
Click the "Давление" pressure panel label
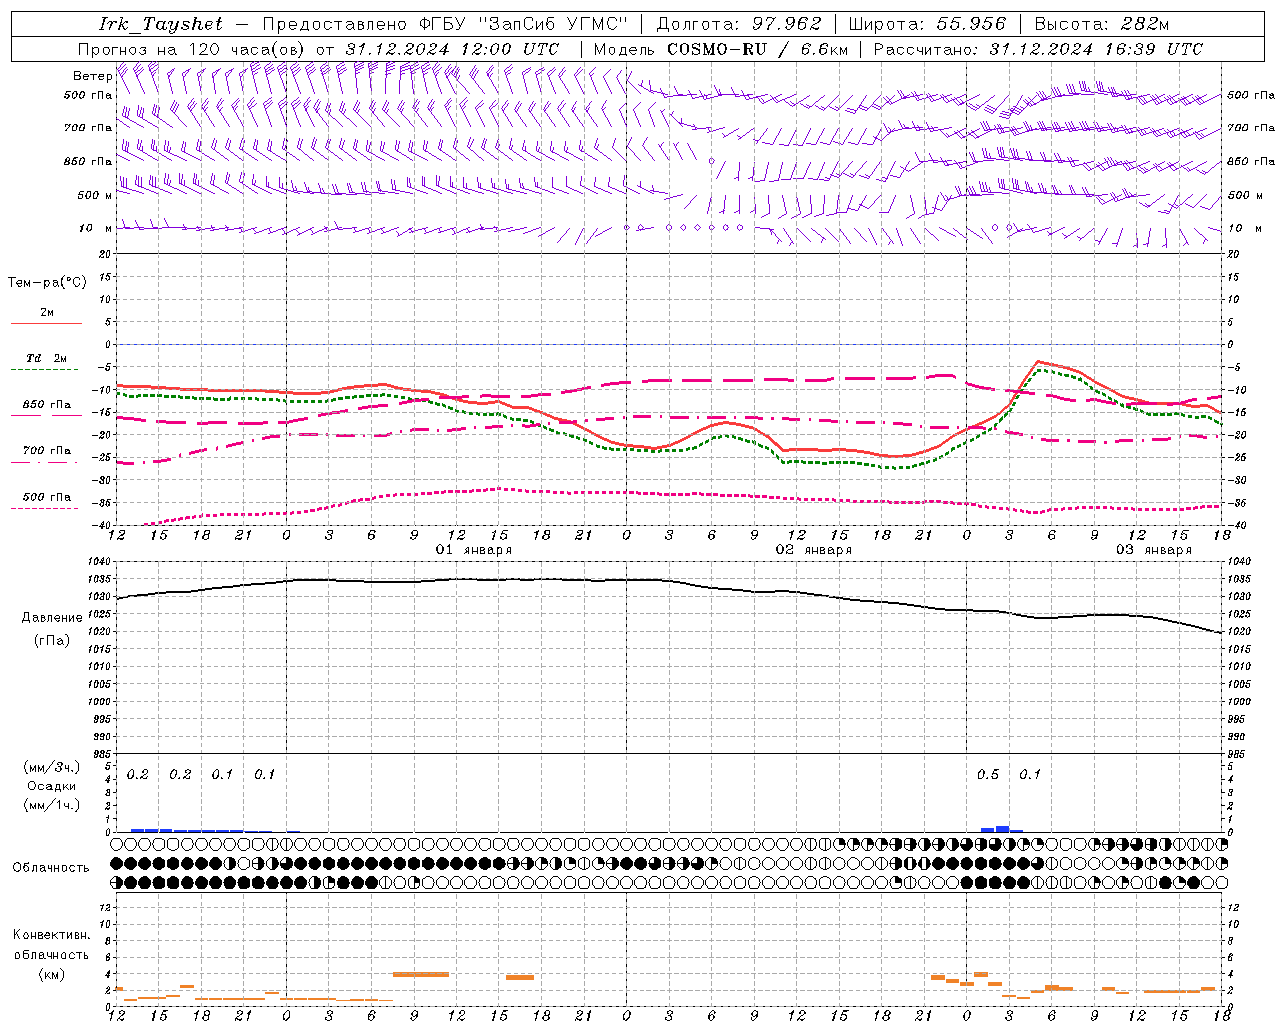[x=52, y=618]
